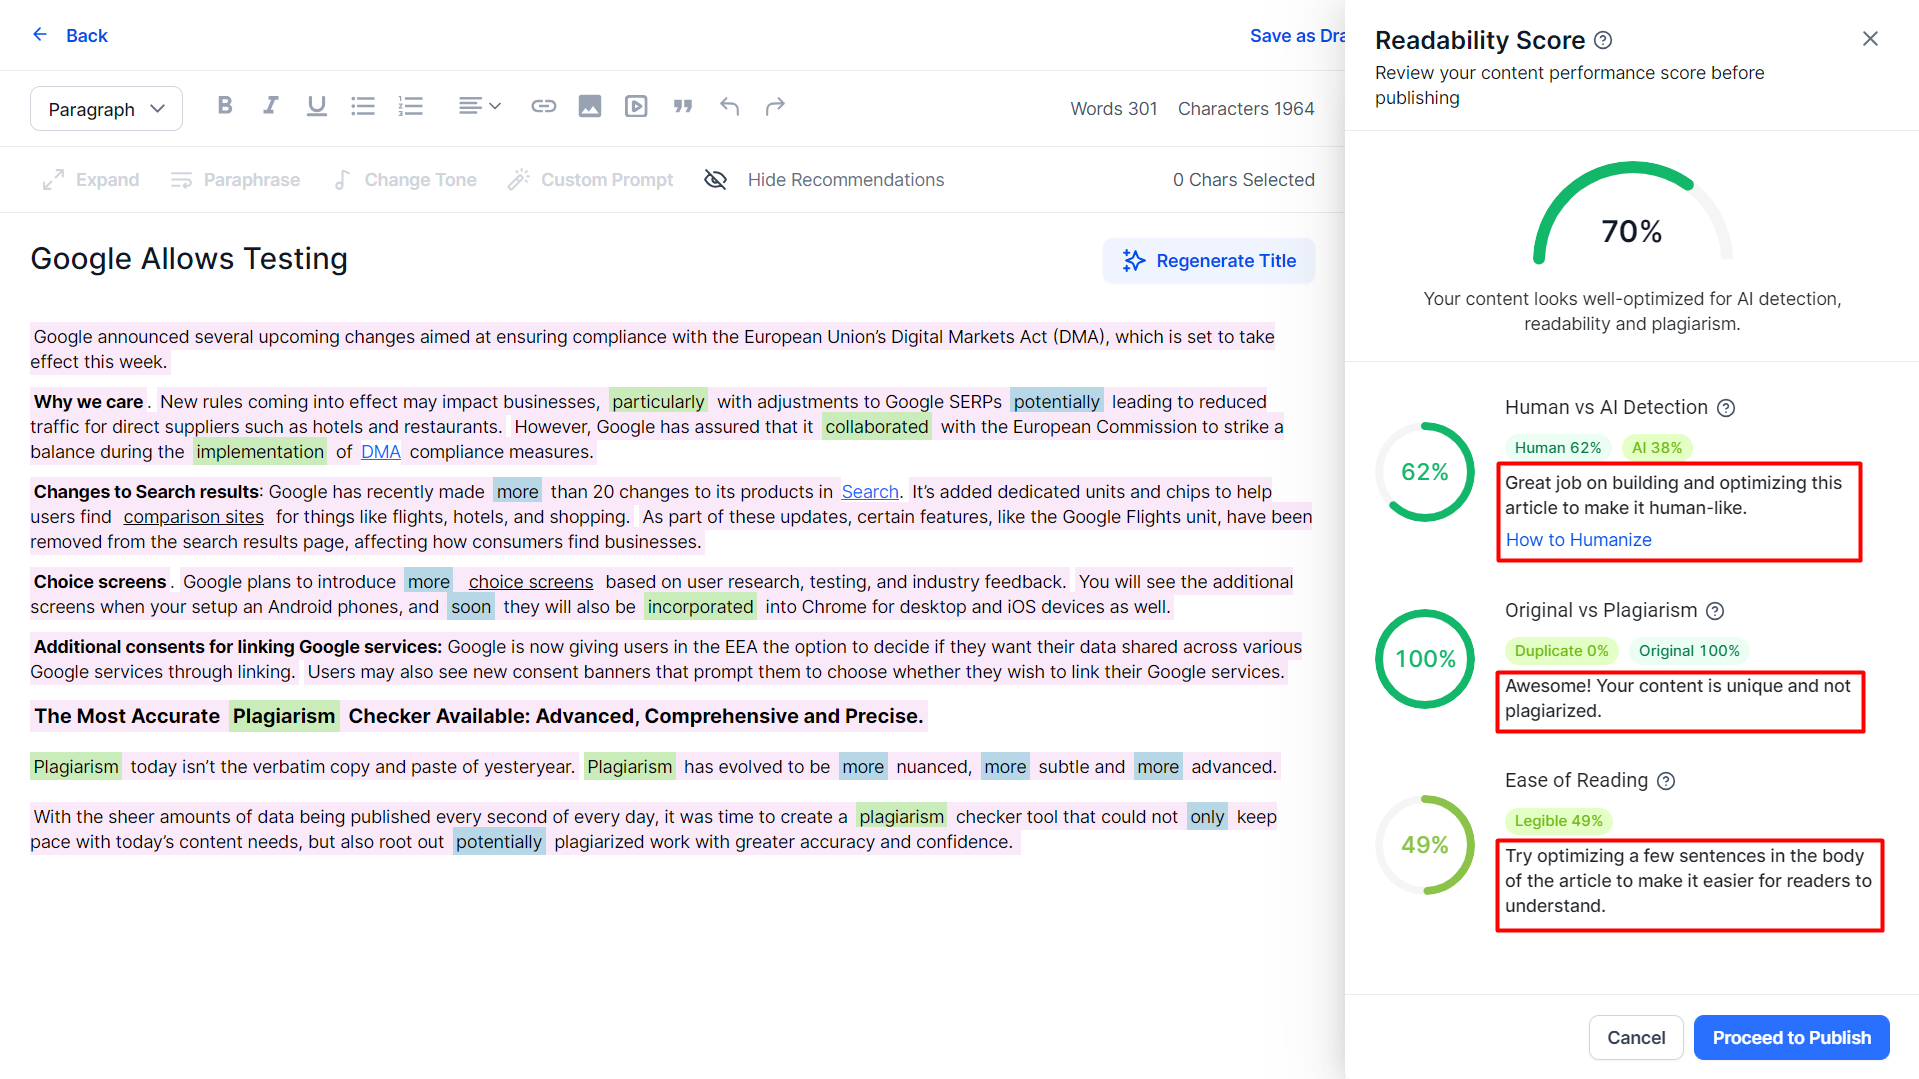Image resolution: width=1919 pixels, height=1079 pixels.
Task: Open the comparison sites link
Action: 194,517
